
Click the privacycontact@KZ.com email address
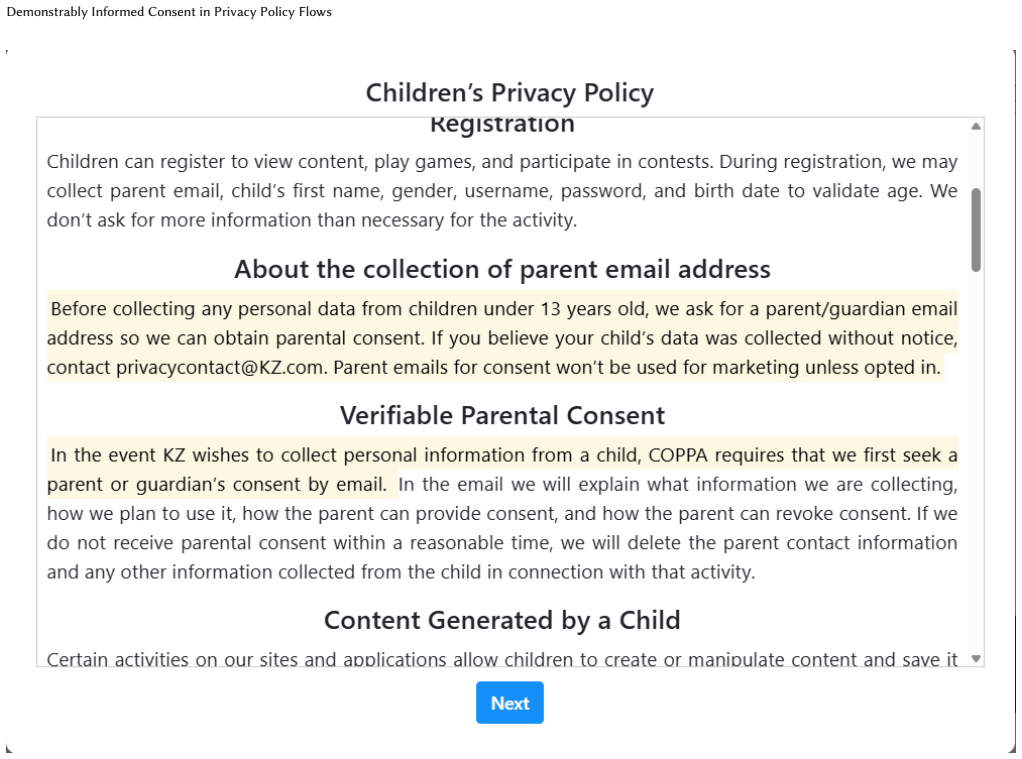(x=220, y=368)
